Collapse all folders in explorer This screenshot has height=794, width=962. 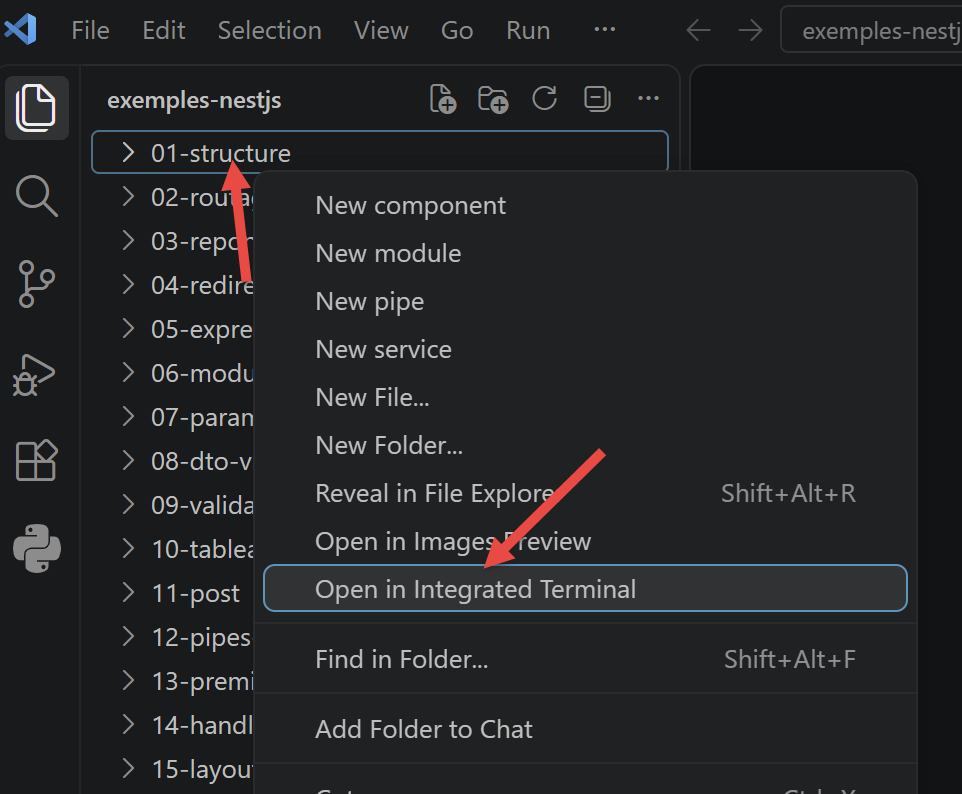(x=597, y=98)
